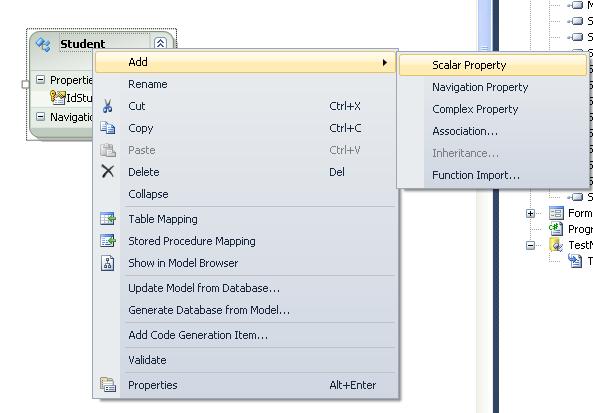Collapse the TestM tree node
593x413 pixels.
click(530, 245)
